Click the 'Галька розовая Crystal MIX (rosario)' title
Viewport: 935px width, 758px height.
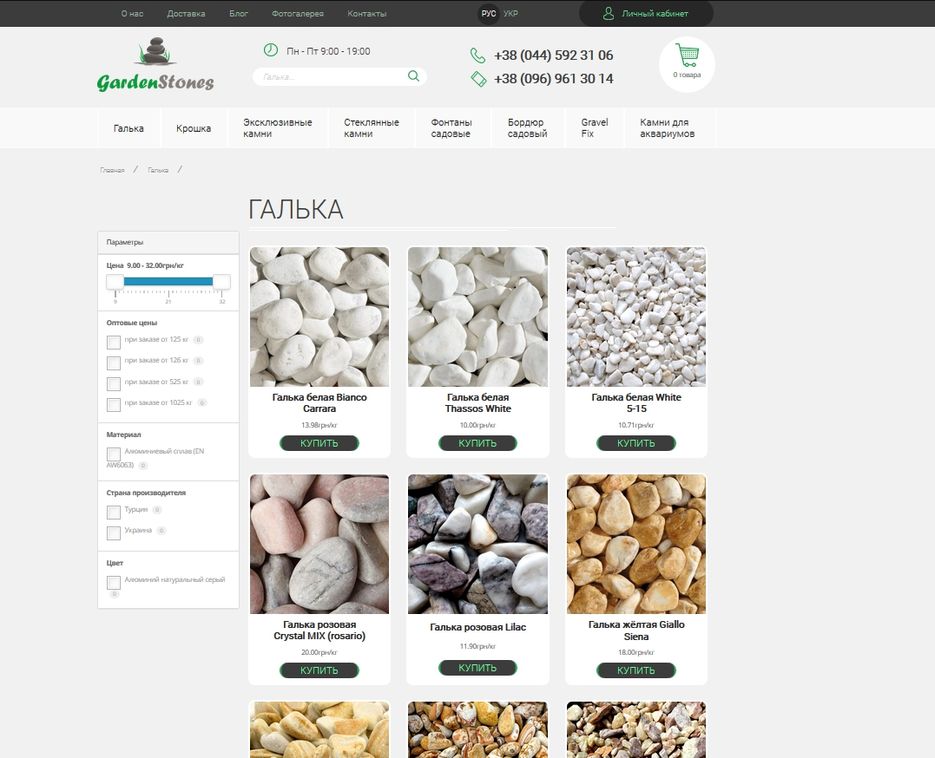pyautogui.click(x=320, y=630)
